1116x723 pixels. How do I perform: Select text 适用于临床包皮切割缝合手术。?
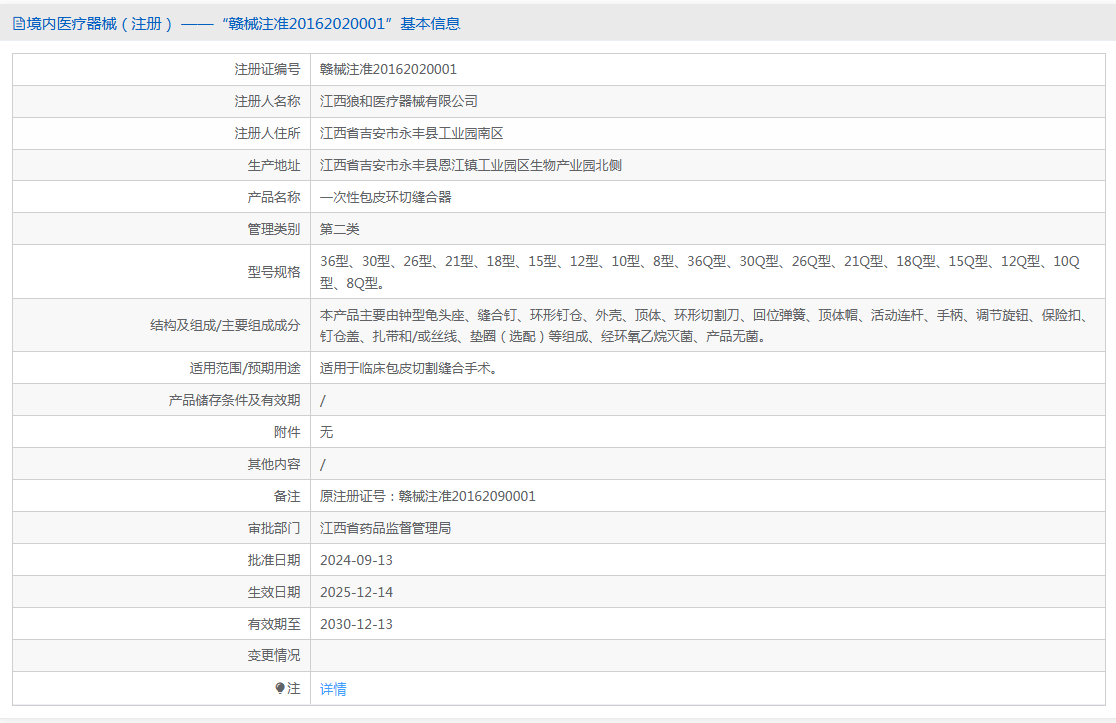click(x=409, y=368)
